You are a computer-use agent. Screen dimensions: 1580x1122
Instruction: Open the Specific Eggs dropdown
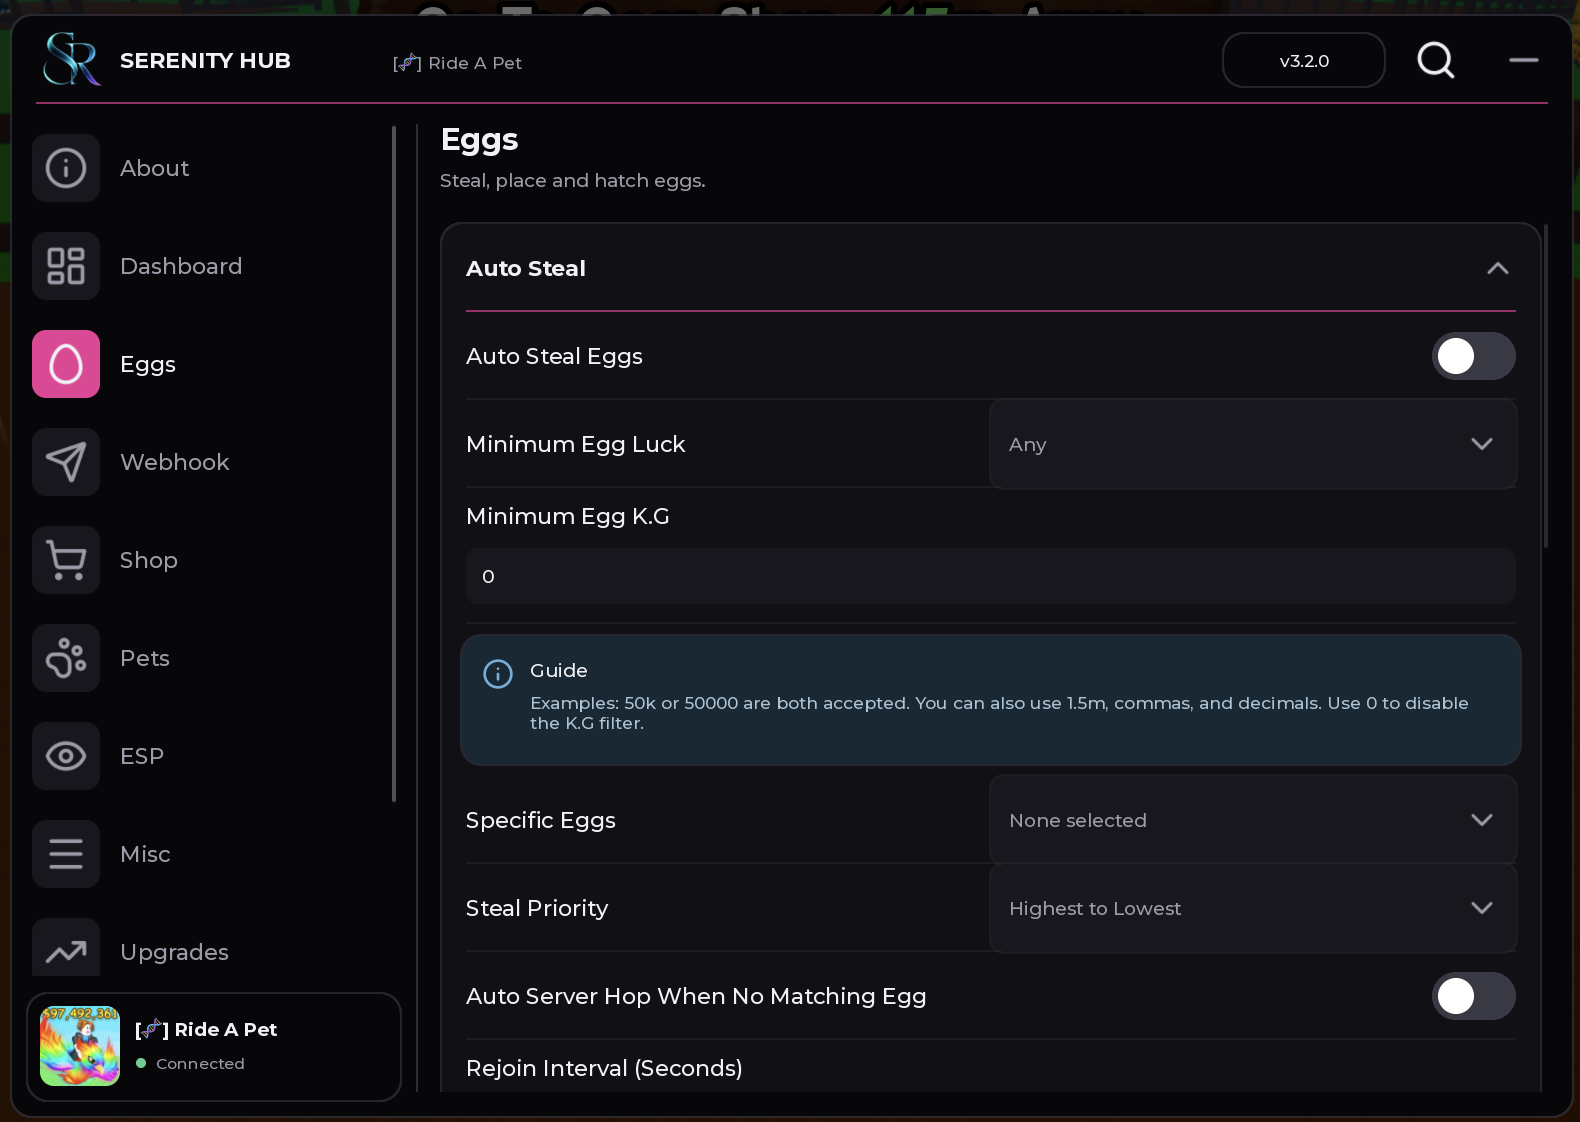click(1253, 820)
